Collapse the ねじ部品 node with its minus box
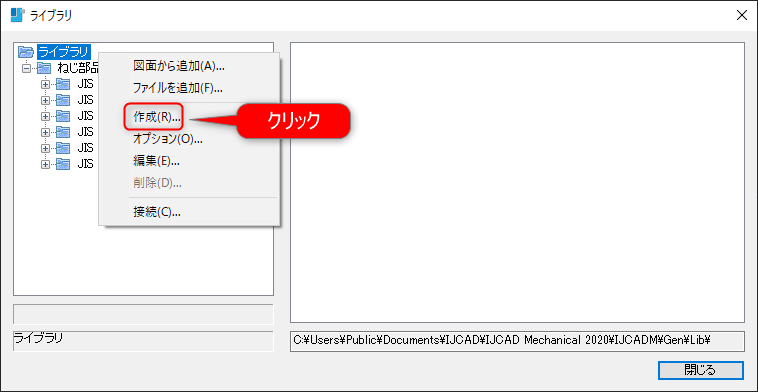The width and height of the screenshot is (758, 392). [x=27, y=68]
